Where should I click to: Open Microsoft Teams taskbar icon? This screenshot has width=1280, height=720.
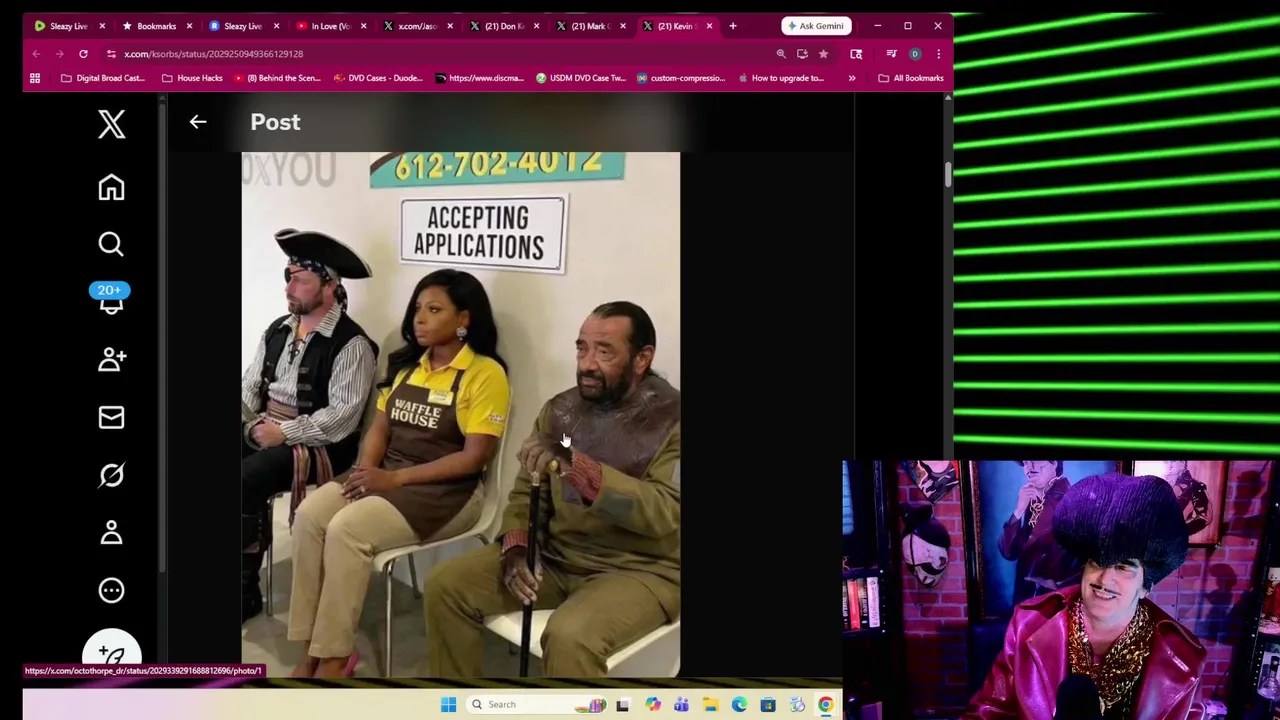681,705
